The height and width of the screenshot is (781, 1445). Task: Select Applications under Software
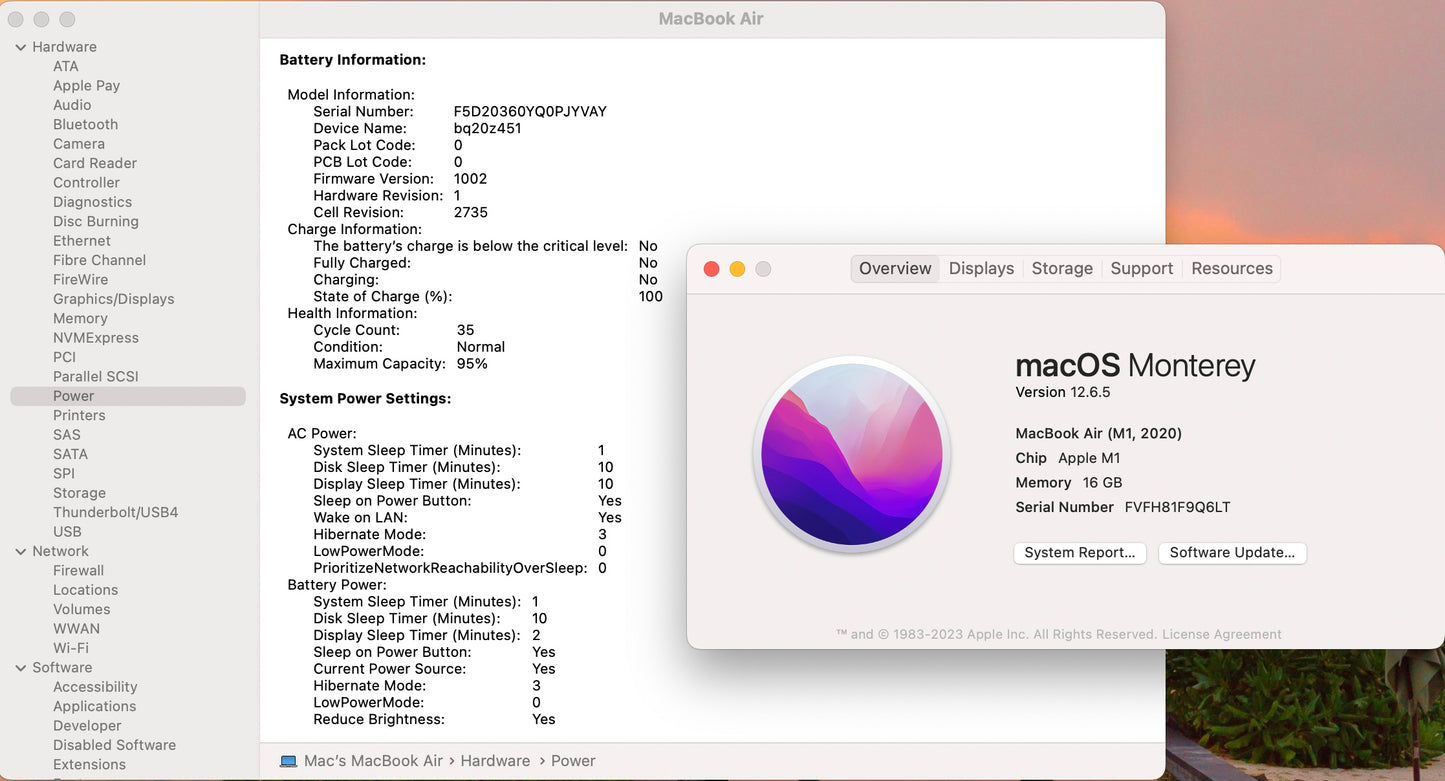[x=94, y=706]
